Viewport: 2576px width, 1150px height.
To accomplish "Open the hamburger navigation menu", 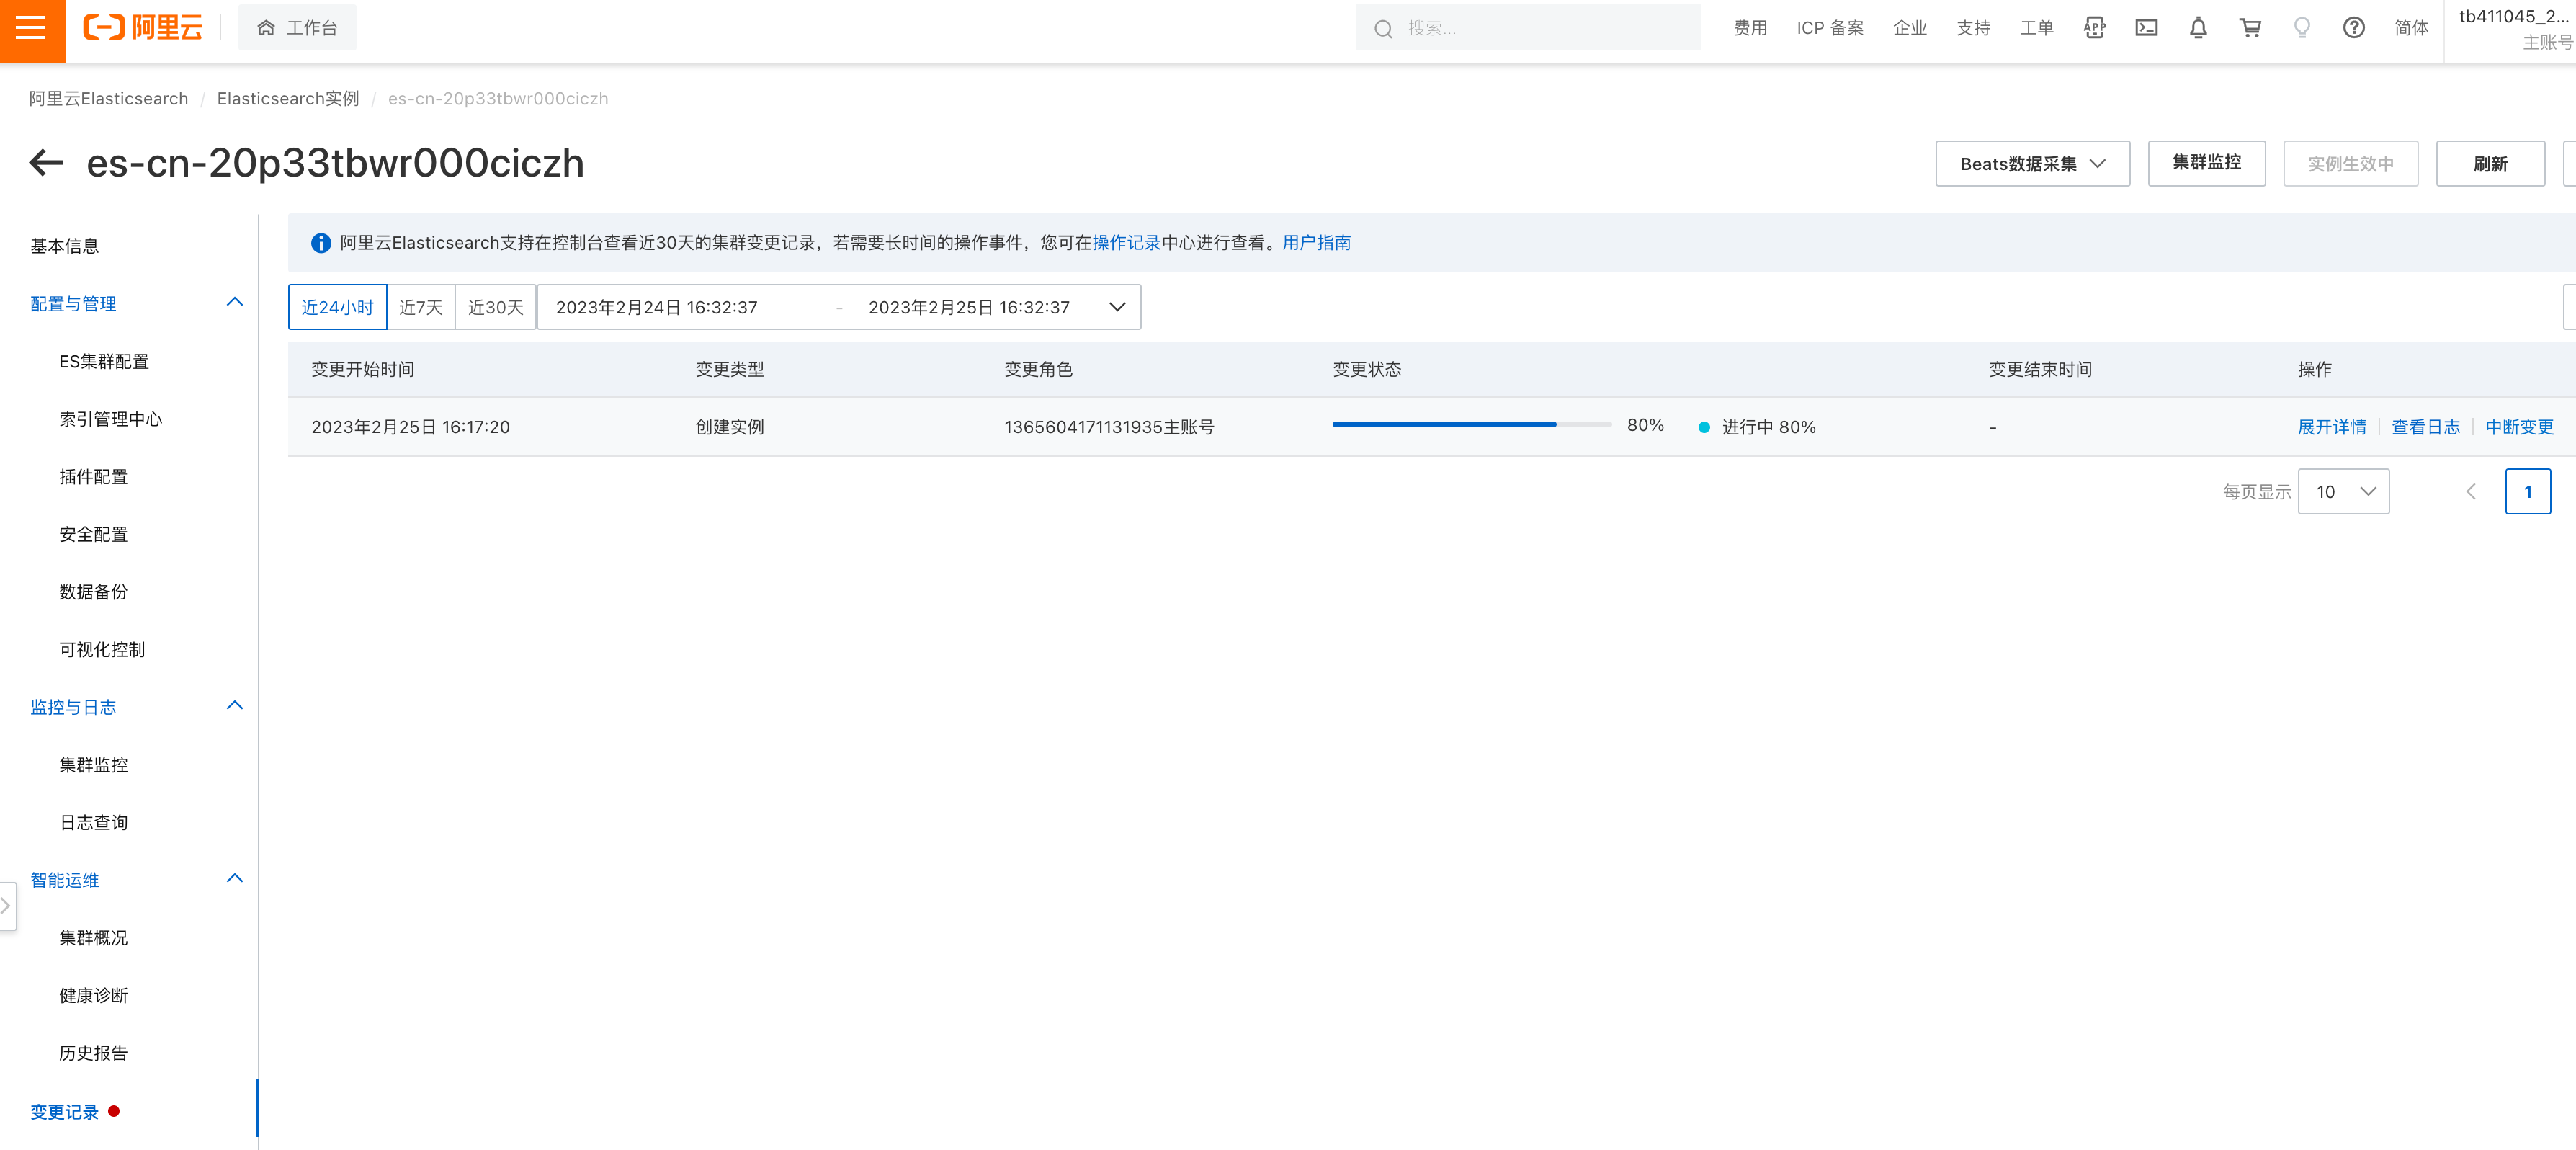I will (31, 28).
